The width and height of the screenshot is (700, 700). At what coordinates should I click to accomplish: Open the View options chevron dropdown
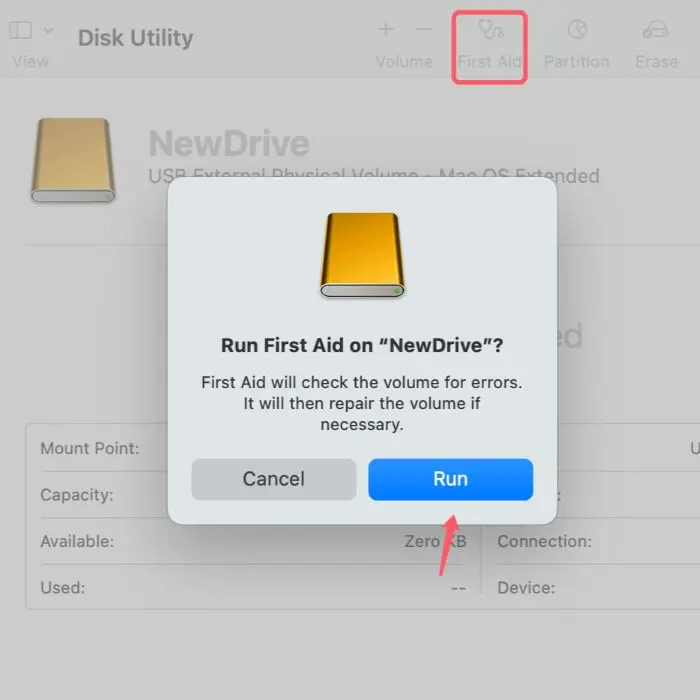(x=49, y=31)
